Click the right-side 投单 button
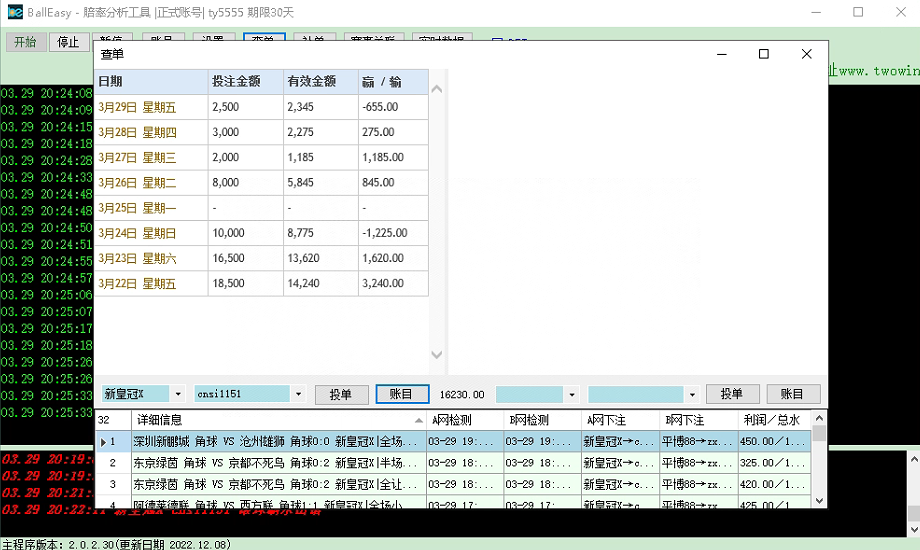This screenshot has width=920, height=550. (x=732, y=395)
